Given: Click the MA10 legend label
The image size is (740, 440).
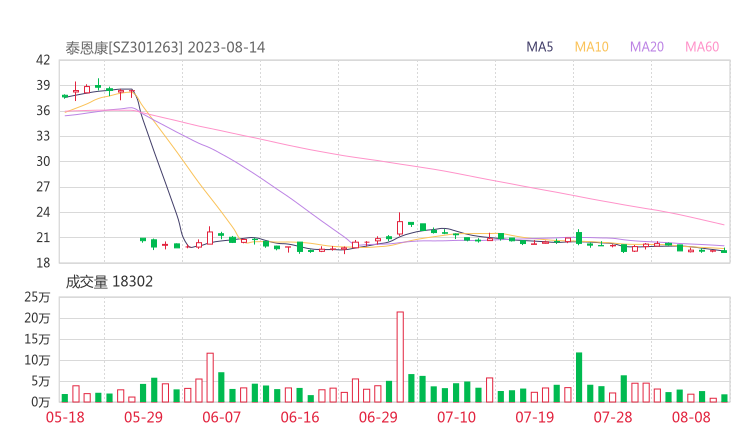Looking at the screenshot, I should pyautogui.click(x=591, y=47).
